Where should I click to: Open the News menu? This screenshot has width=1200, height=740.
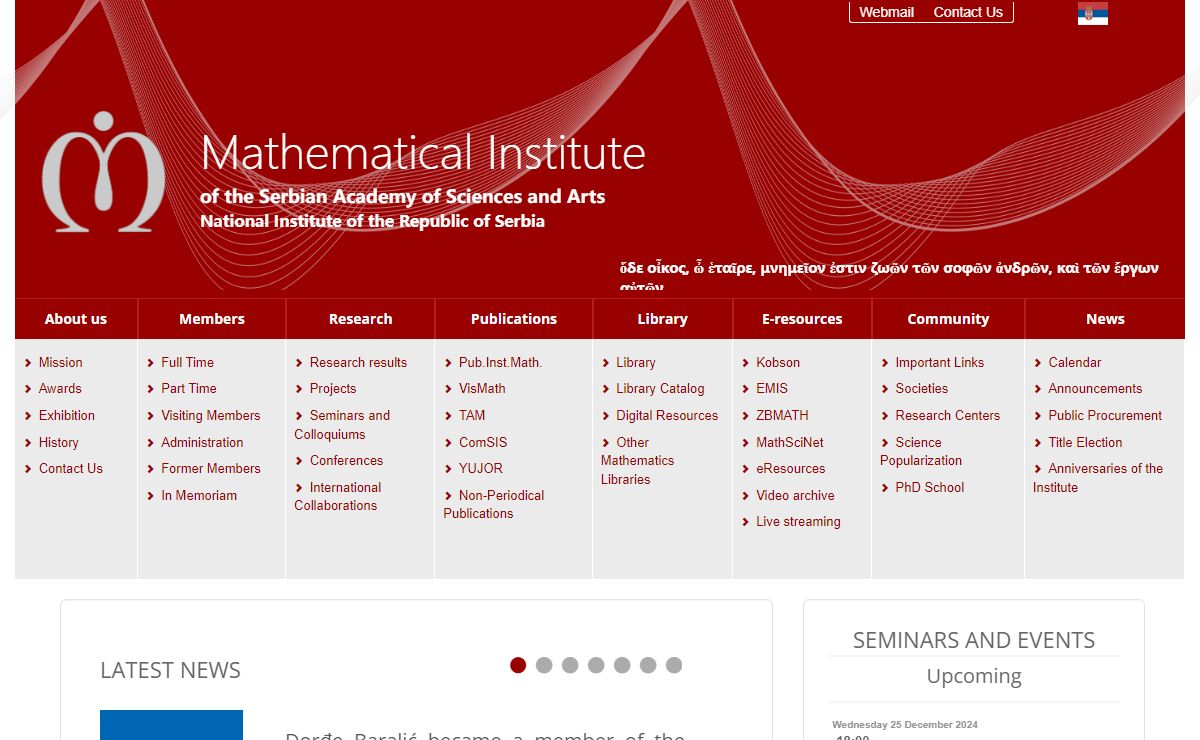[x=1105, y=319]
